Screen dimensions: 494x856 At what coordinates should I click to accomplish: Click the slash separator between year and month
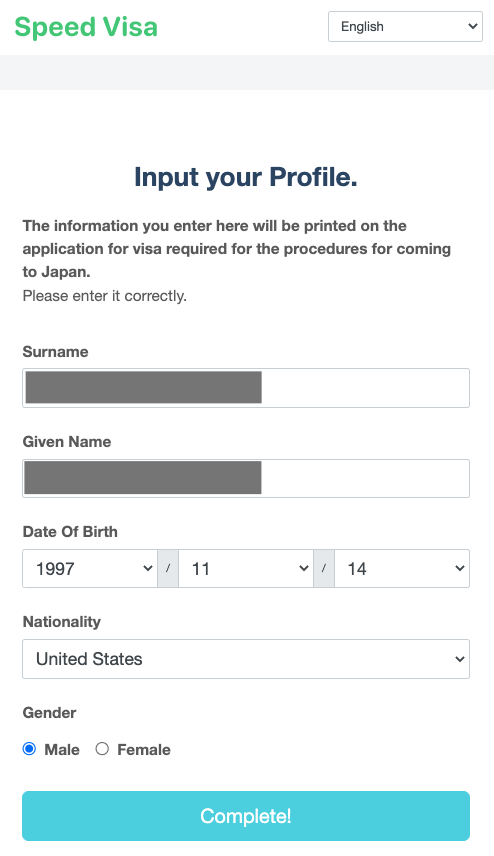[168, 568]
